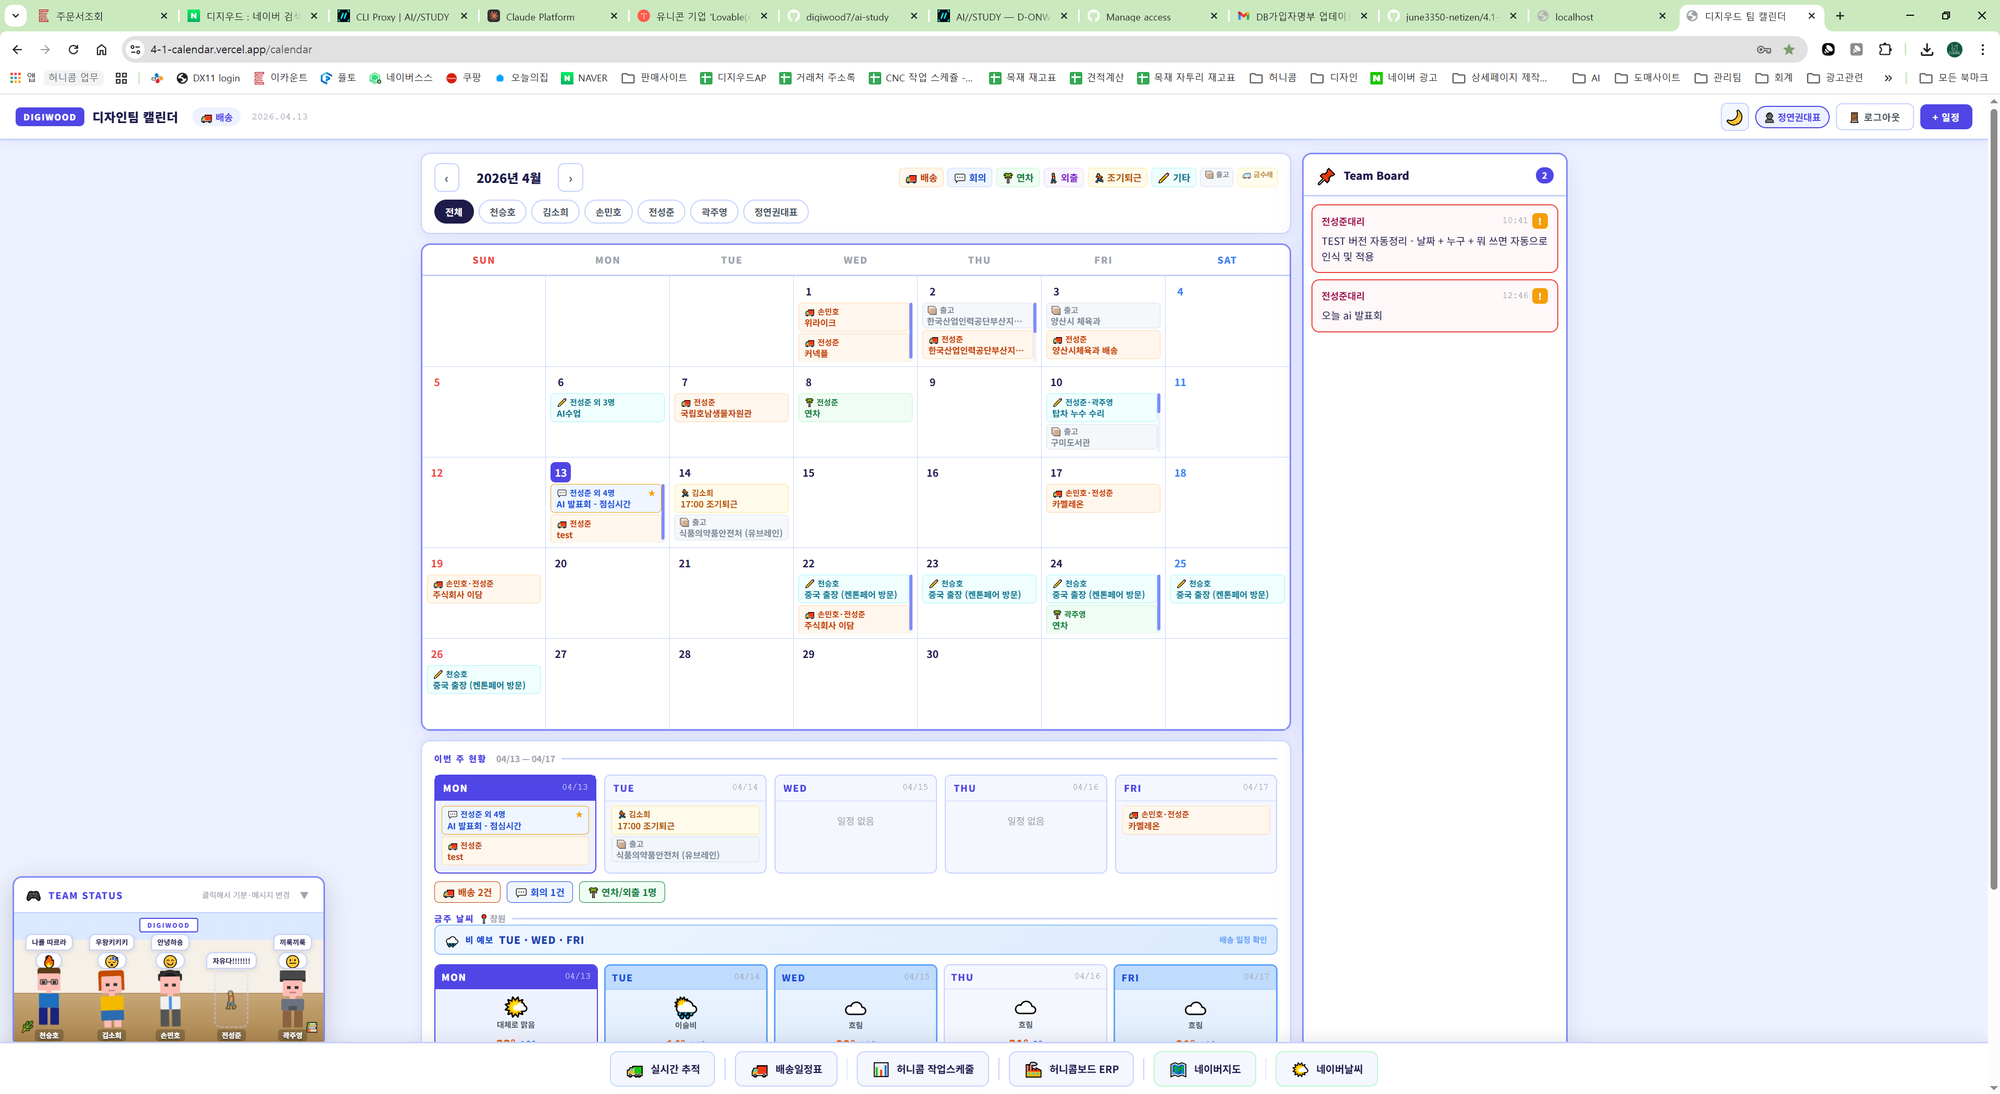Filter calendar by 전성준
This screenshot has width=2000, height=1094.
661,212
